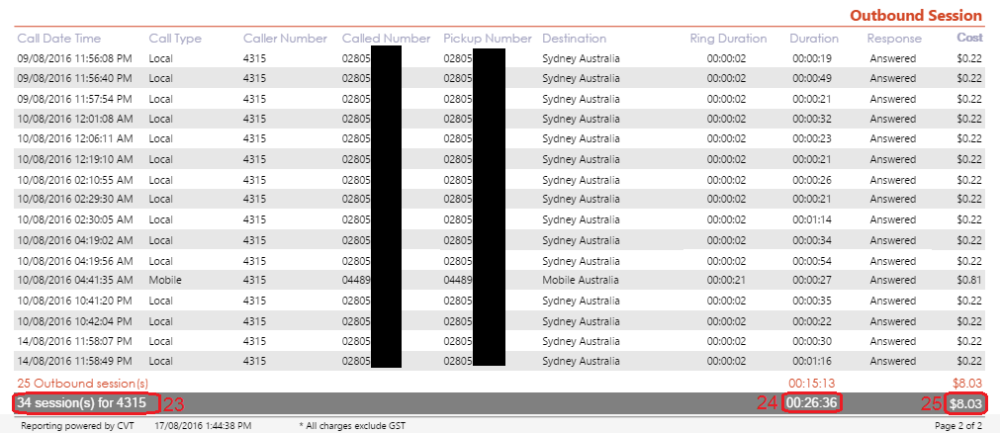Click the 10/08/2016 12:19:10 AM timestamp

[x=75, y=159]
